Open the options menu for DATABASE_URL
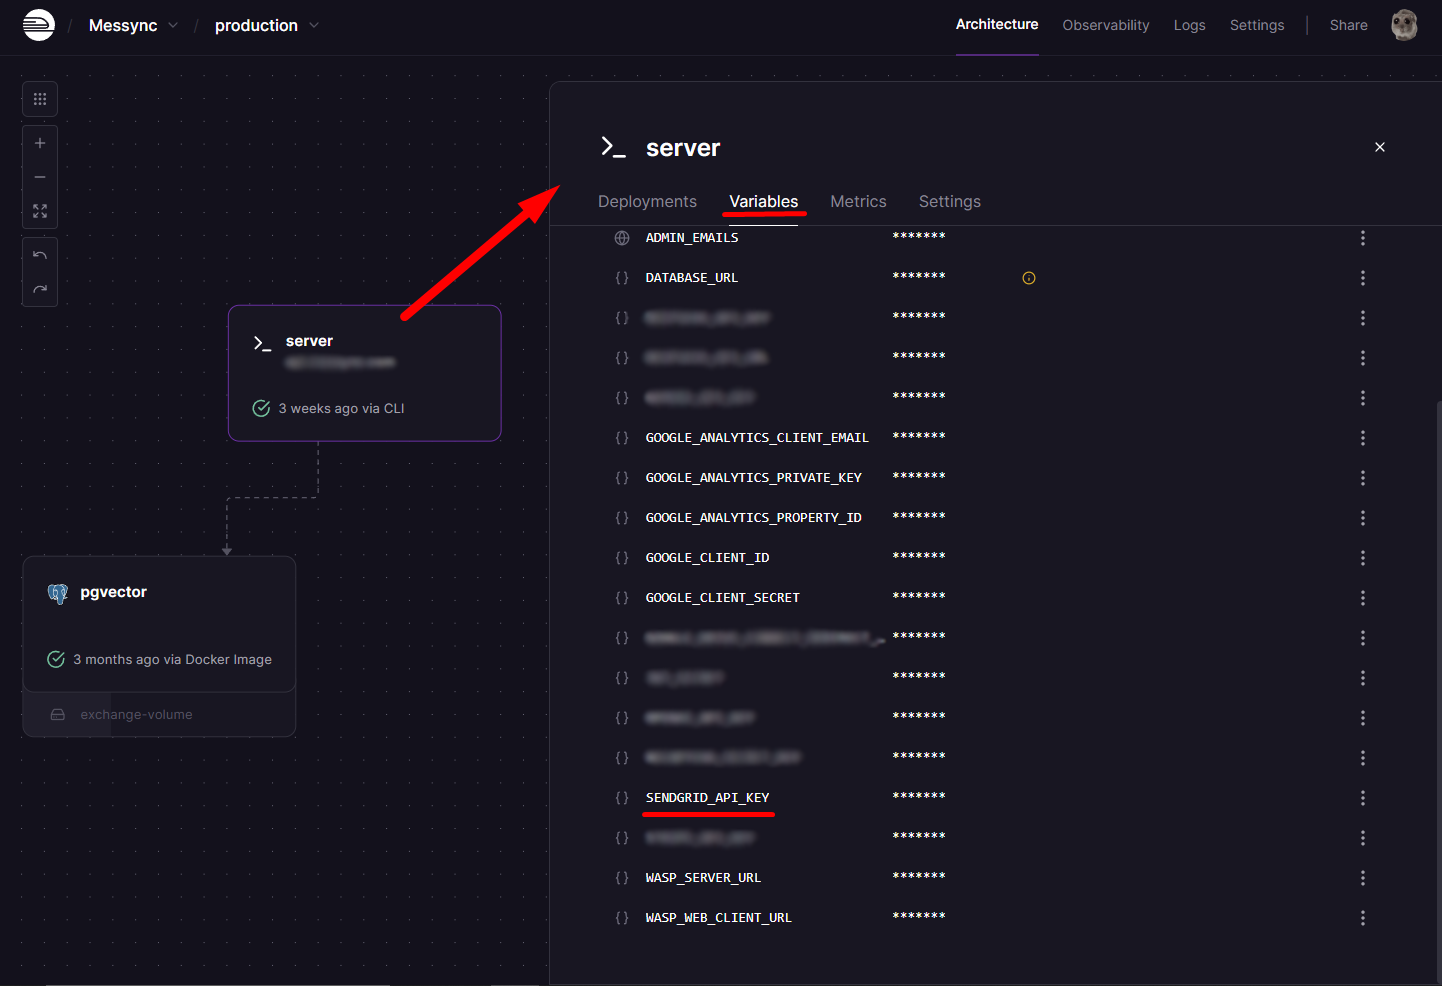Viewport: 1442px width, 986px height. (1363, 278)
